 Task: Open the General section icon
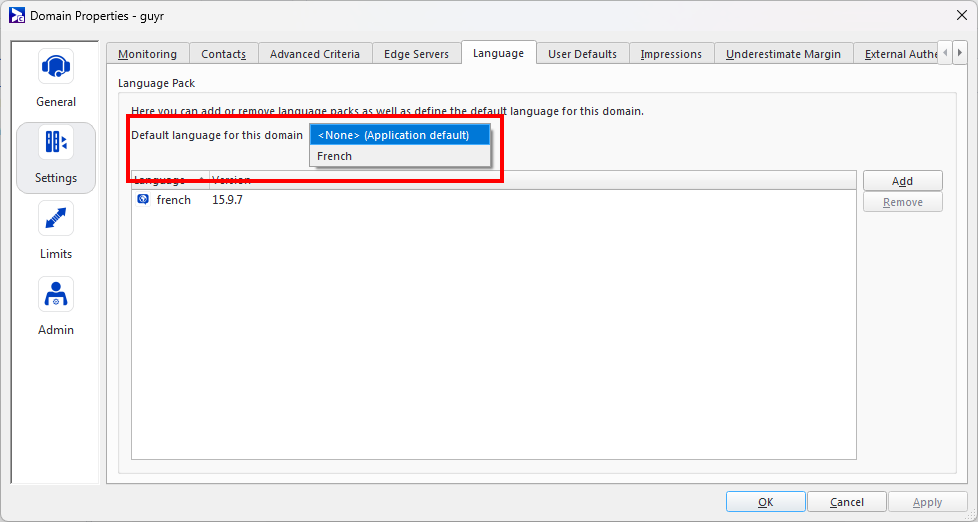pyautogui.click(x=56, y=67)
